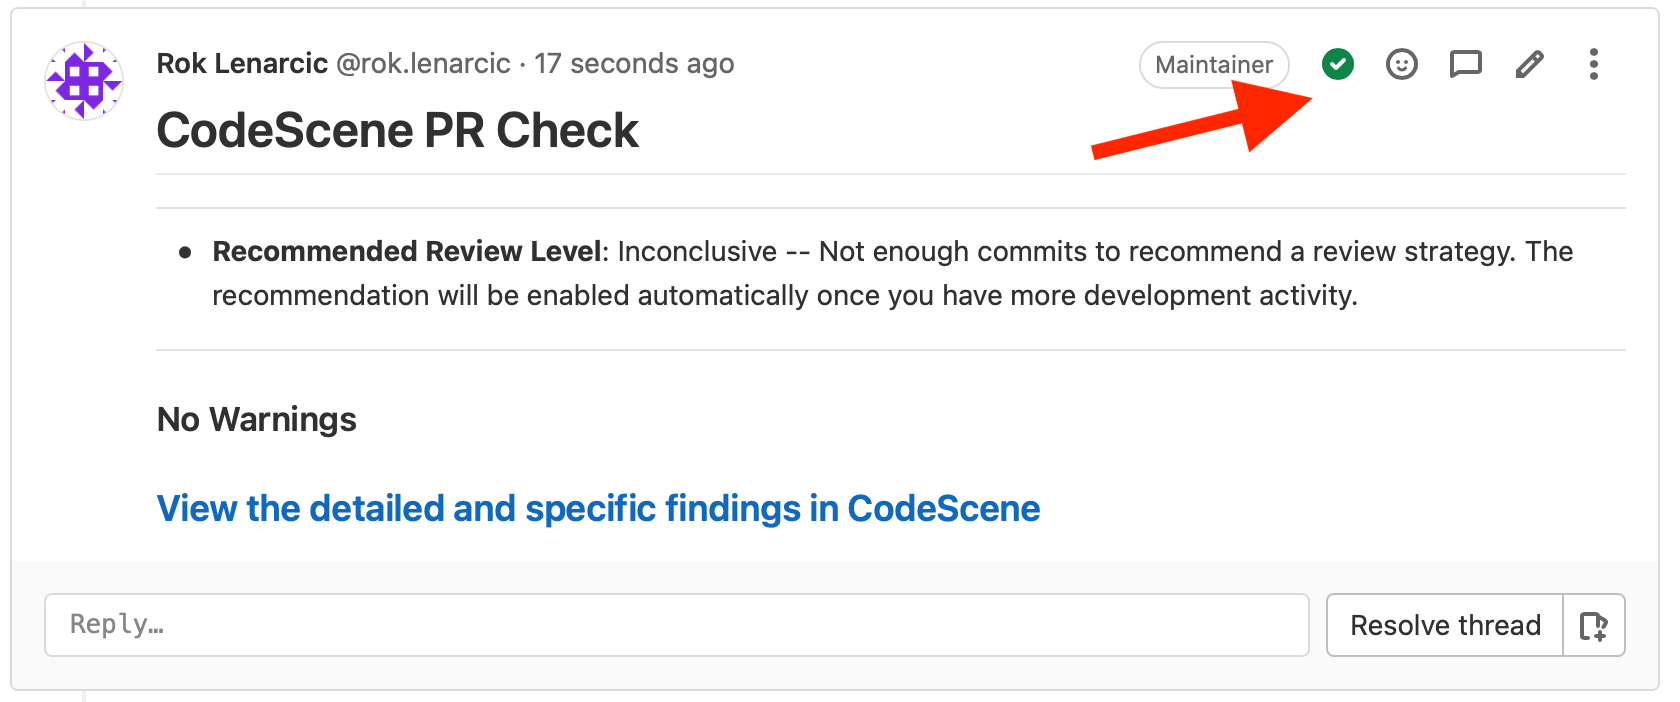
Task: Toggle the green resolved-thread checkmark
Action: (1337, 64)
